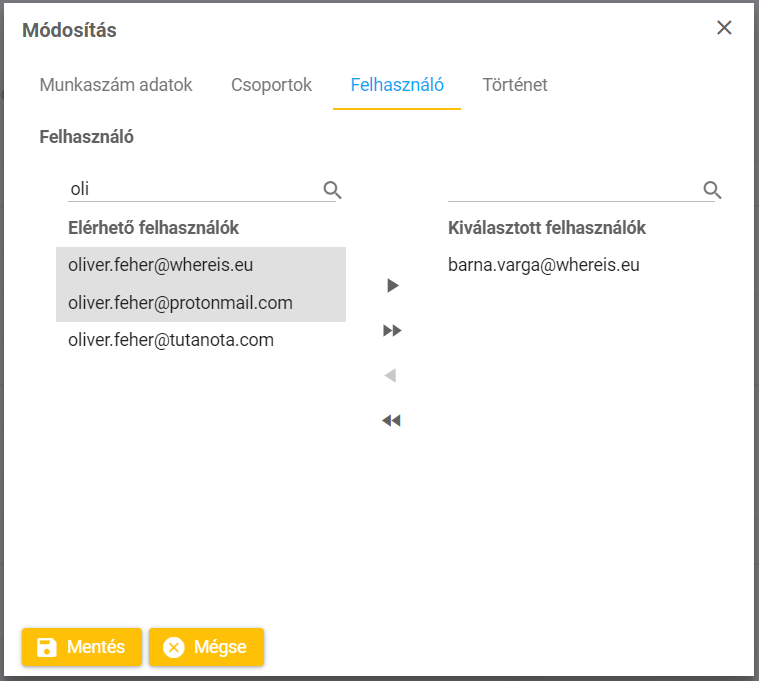The height and width of the screenshot is (681, 759).
Task: Click the move selected left arrow
Action: 391,376
